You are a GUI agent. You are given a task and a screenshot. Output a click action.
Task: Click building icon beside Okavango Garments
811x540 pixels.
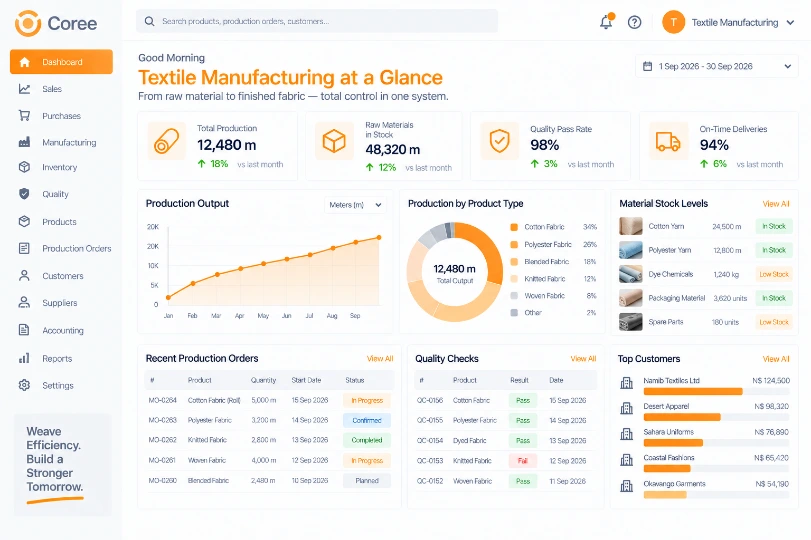[x=626, y=486]
